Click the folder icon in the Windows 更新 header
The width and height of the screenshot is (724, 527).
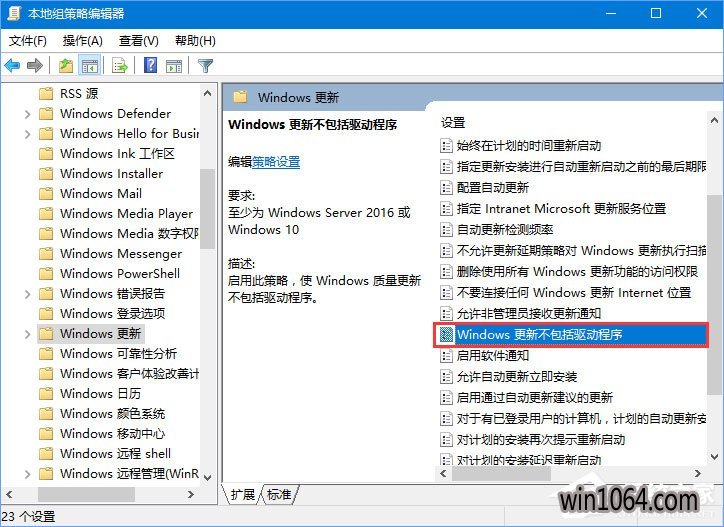tap(240, 97)
